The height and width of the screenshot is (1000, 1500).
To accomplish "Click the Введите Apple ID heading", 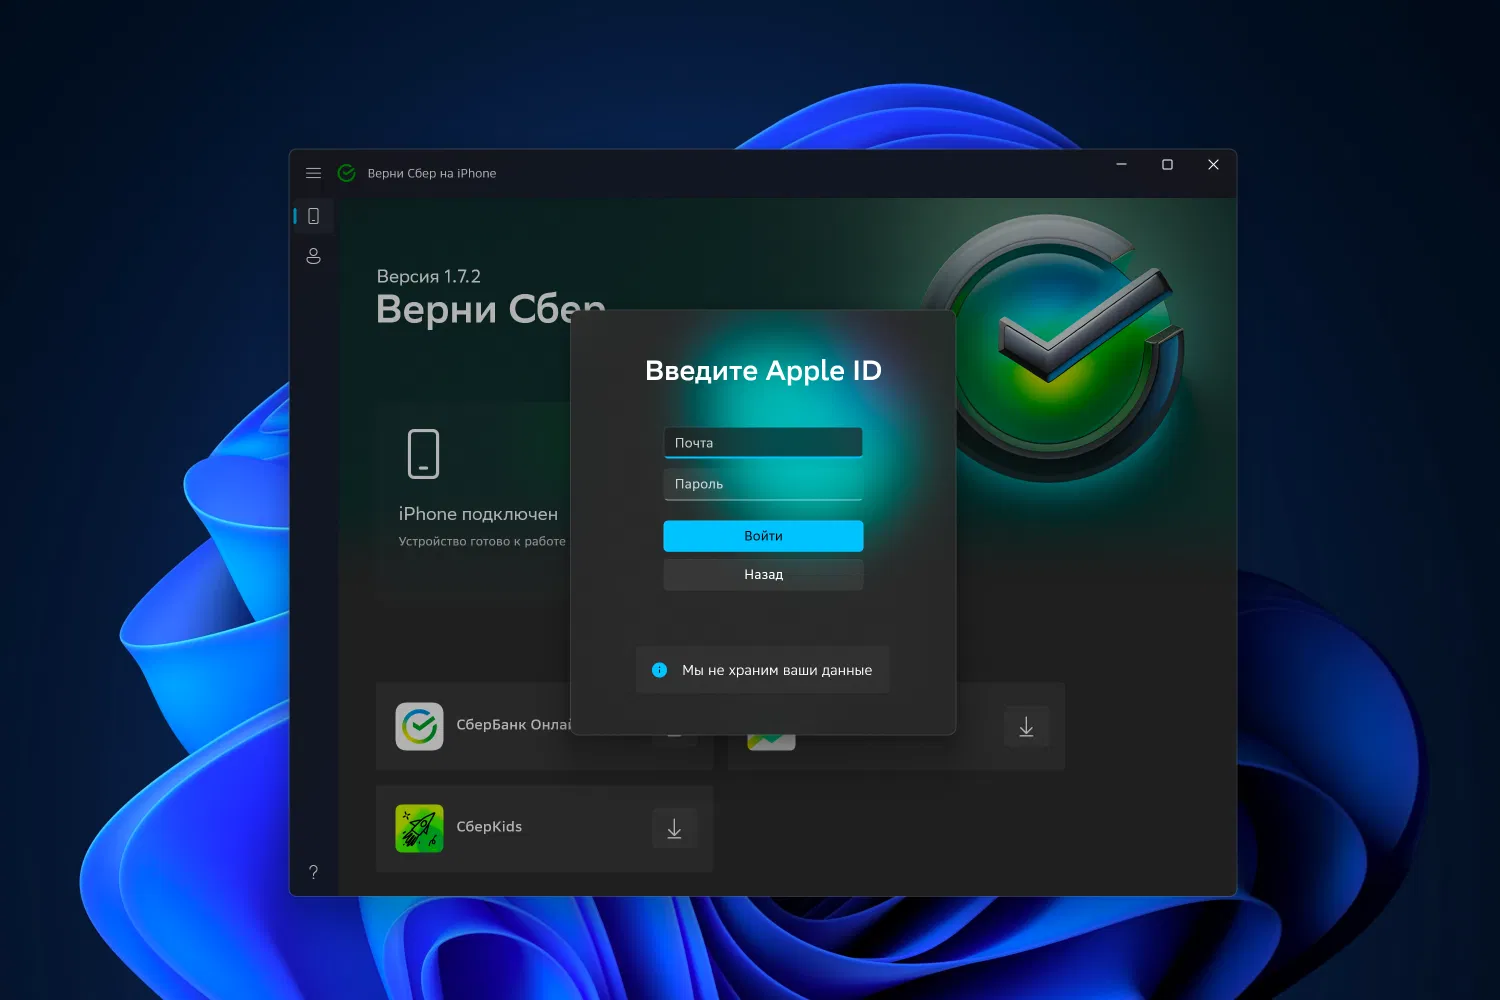I will (x=763, y=371).
